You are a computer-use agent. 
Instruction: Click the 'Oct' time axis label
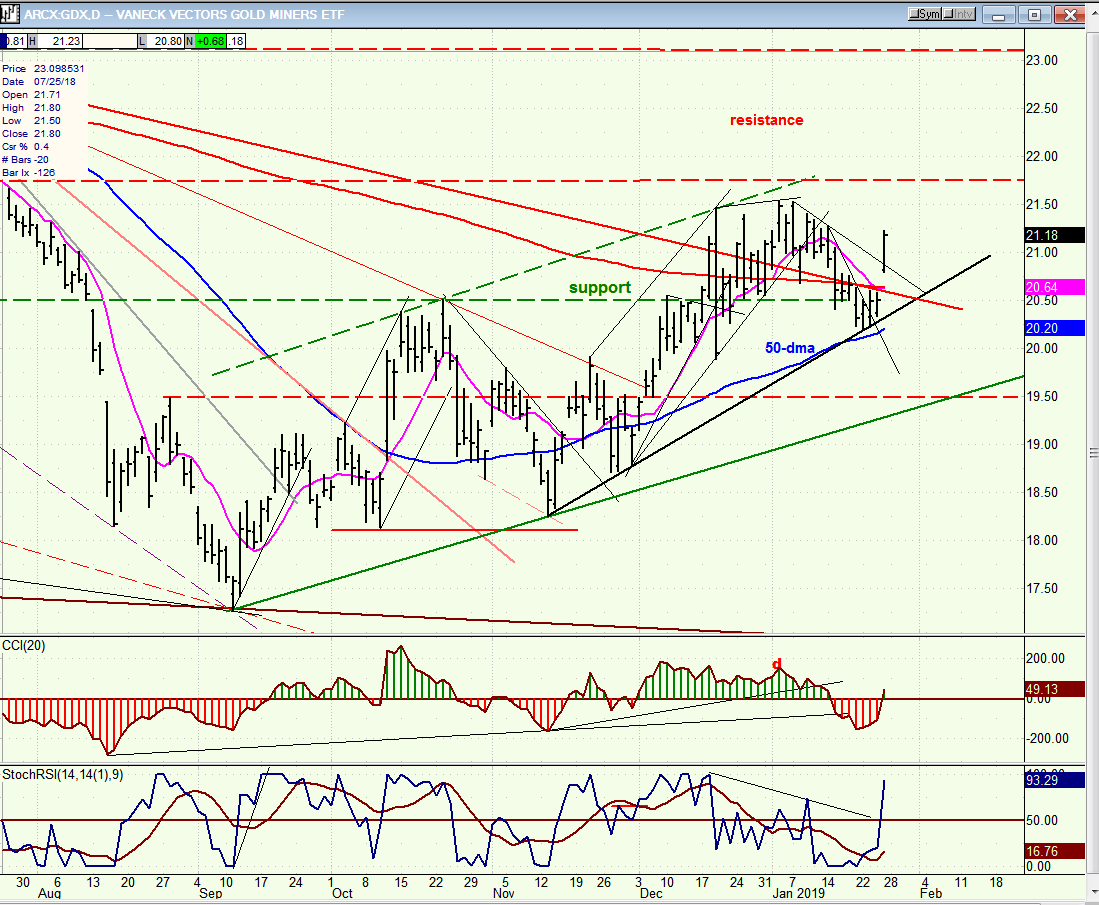coord(342,894)
